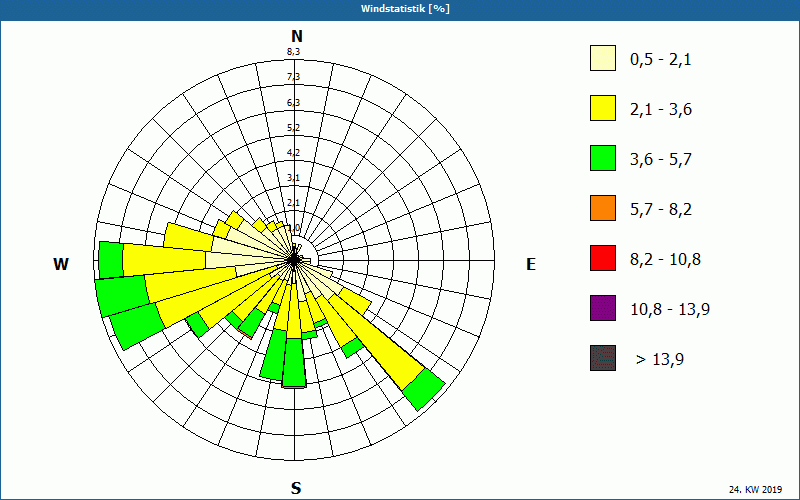Click the 10,8 - 13,9 legend text

(x=670, y=309)
